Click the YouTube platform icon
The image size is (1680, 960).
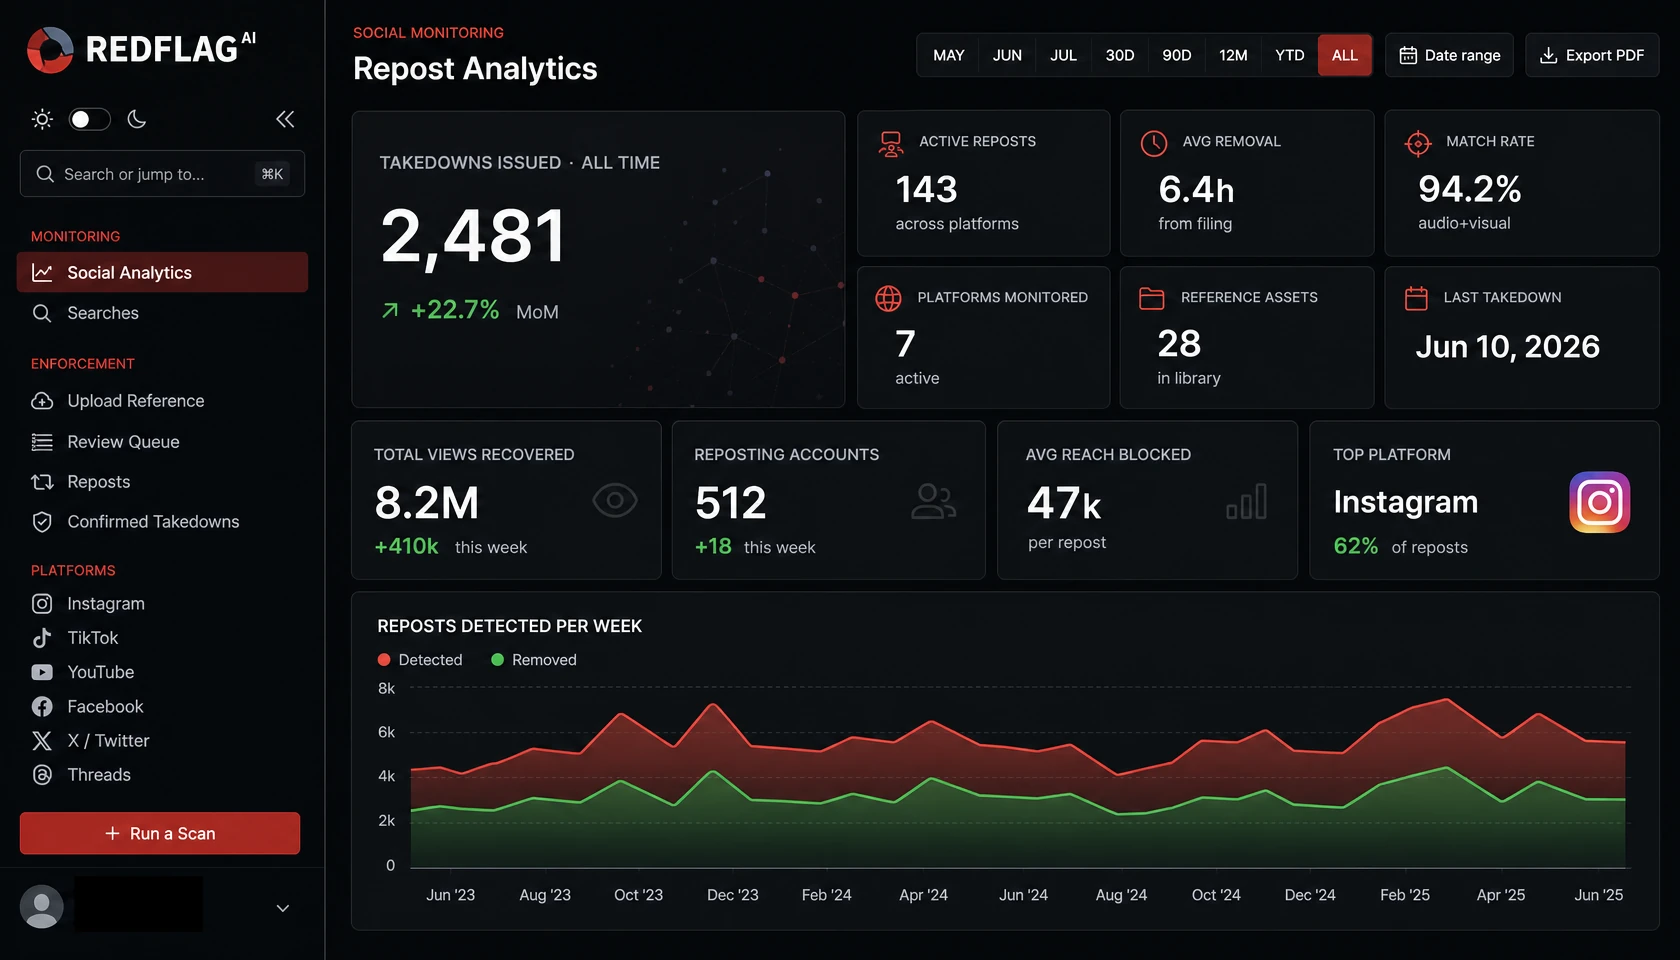[42, 672]
